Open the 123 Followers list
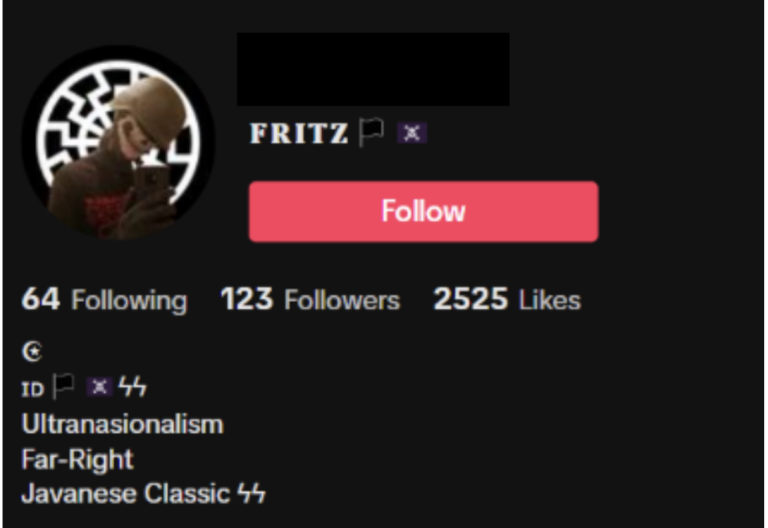Screen dimensions: 768x528 tap(310, 299)
